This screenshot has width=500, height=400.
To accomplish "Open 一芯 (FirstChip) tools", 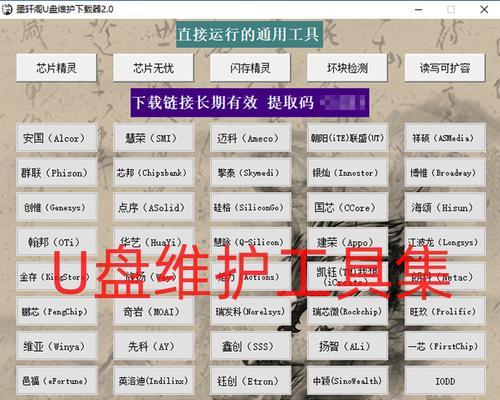I will coord(445,346).
